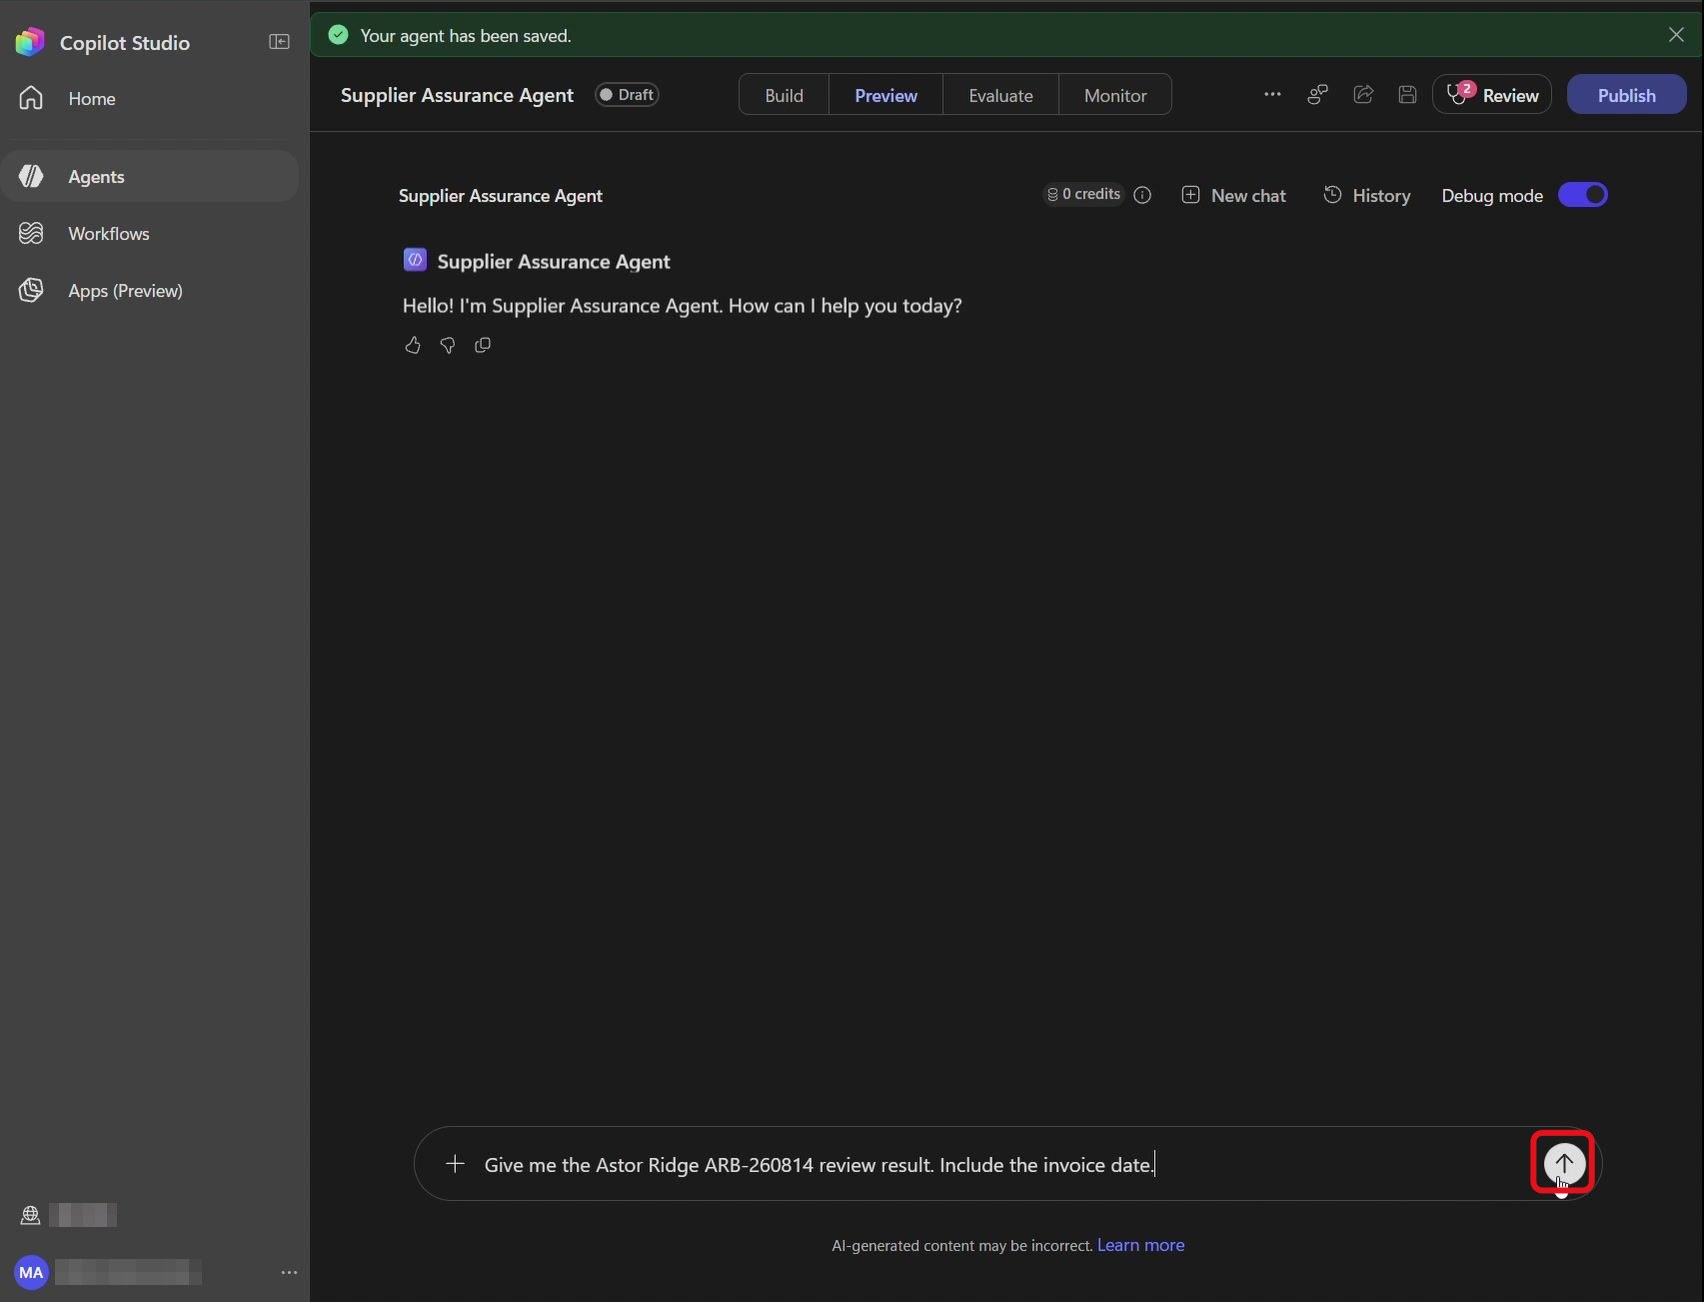Collapse the sidebar navigation panel
This screenshot has height=1302, width=1704.
click(x=279, y=42)
